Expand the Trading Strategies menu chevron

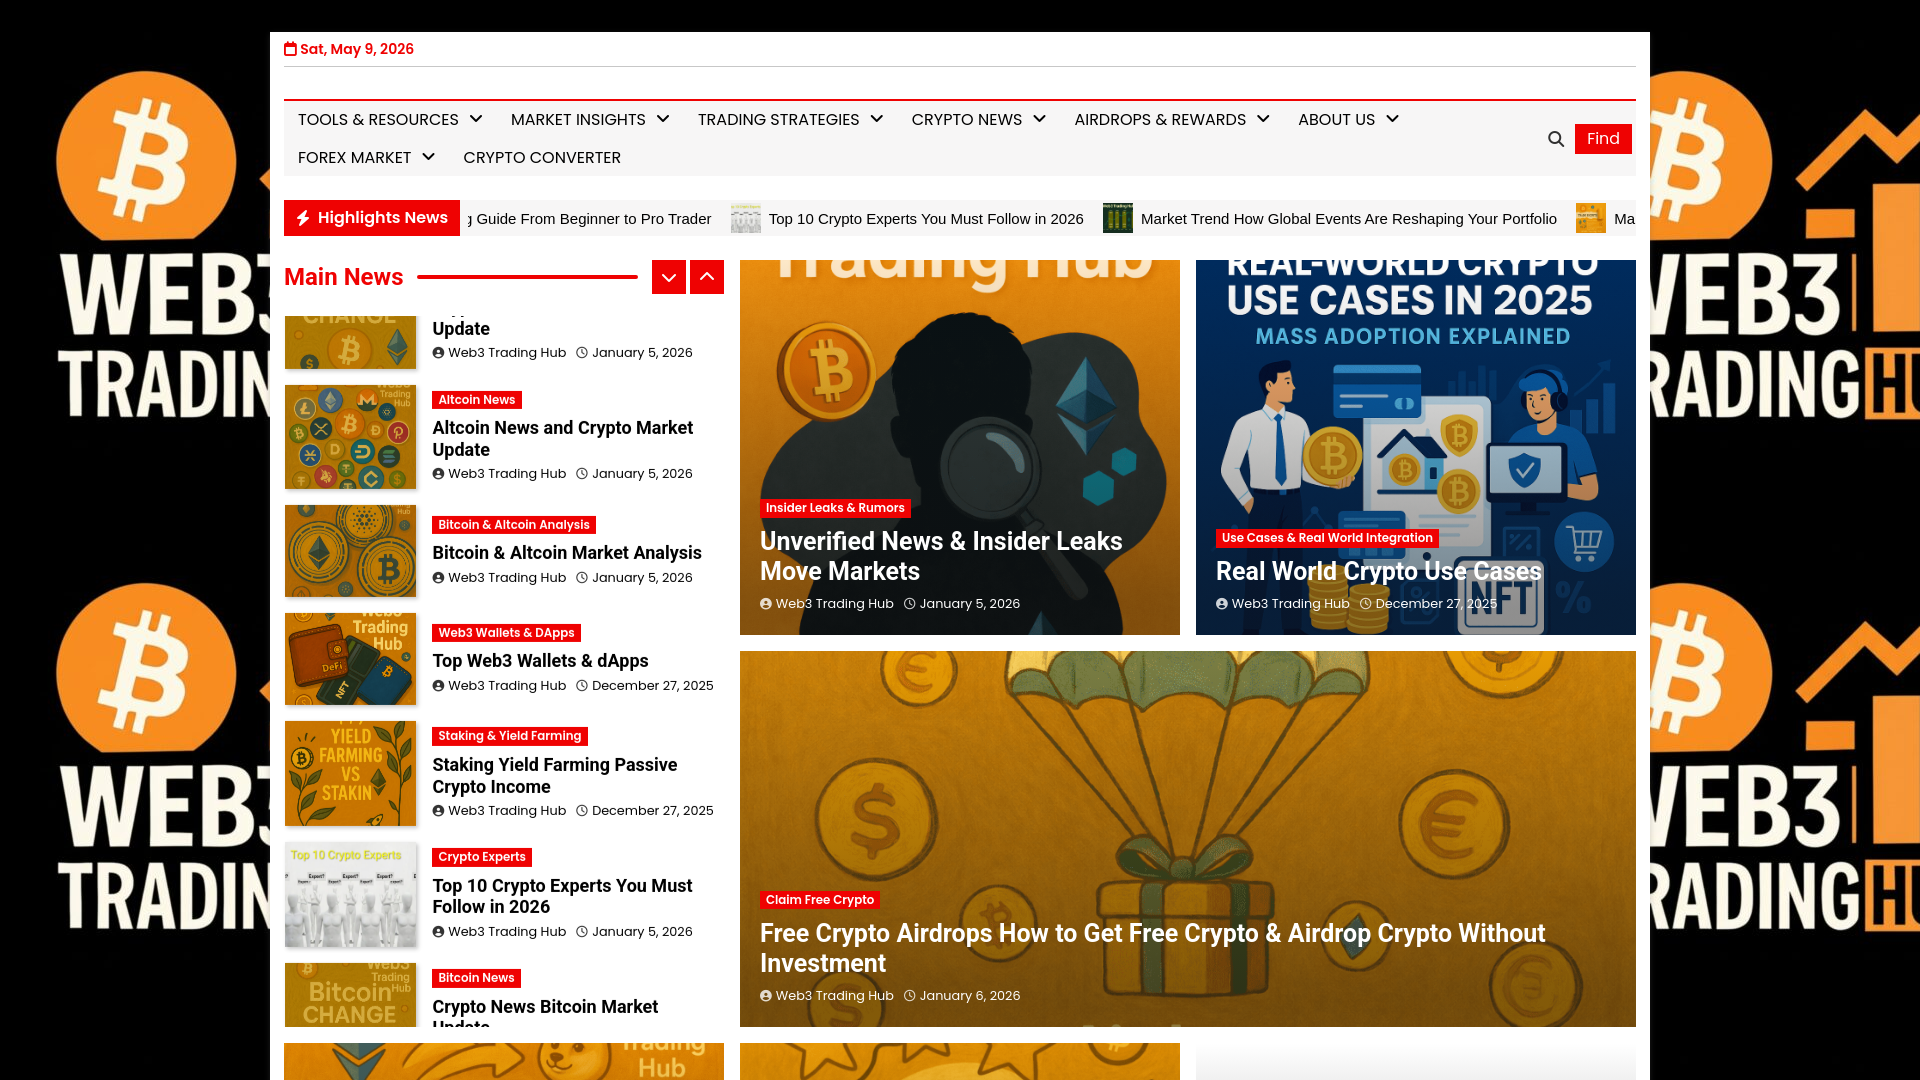877,119
